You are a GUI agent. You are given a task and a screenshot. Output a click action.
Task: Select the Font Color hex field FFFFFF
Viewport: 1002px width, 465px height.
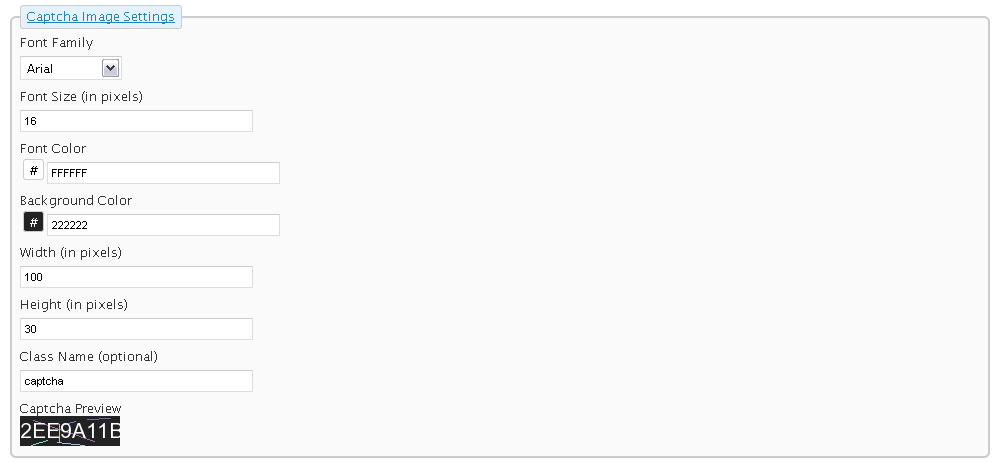[x=164, y=173]
